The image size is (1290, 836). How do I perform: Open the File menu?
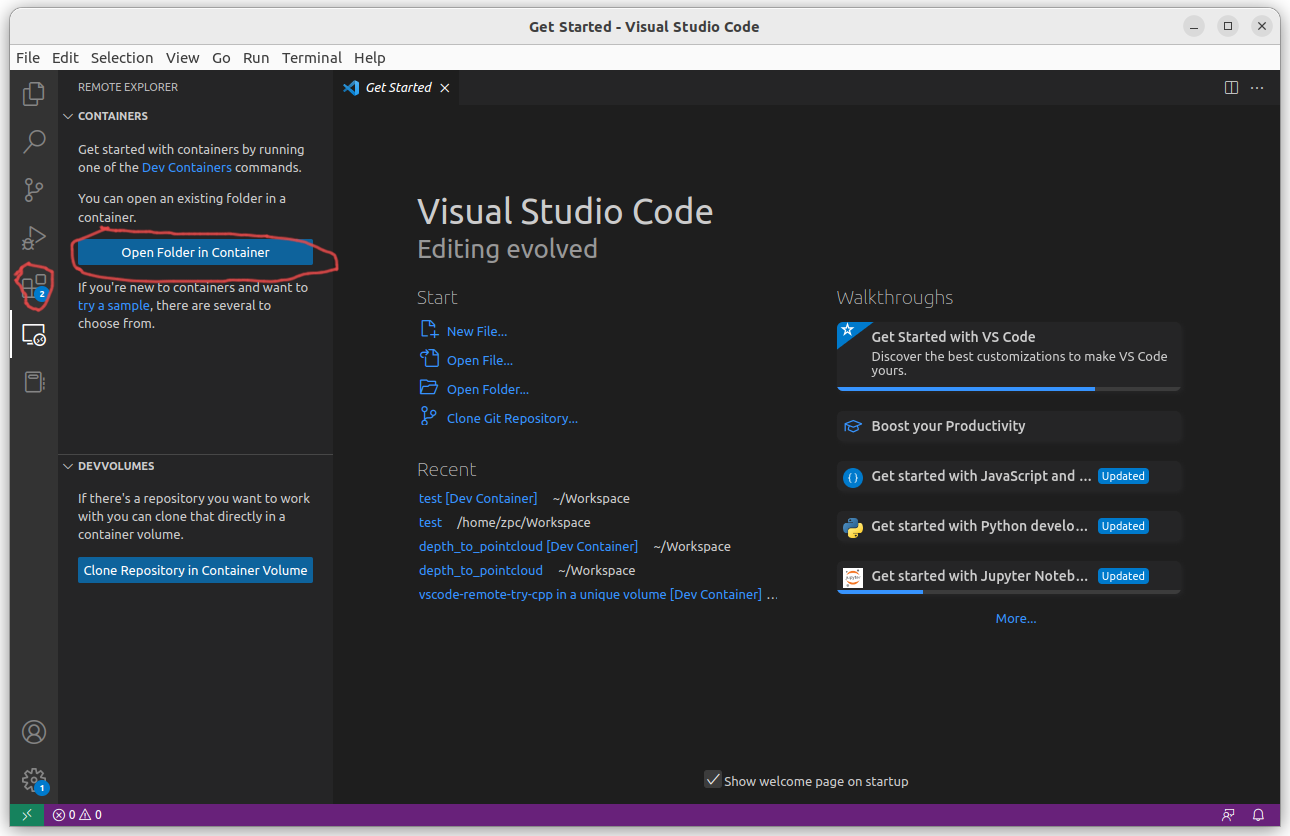(28, 58)
